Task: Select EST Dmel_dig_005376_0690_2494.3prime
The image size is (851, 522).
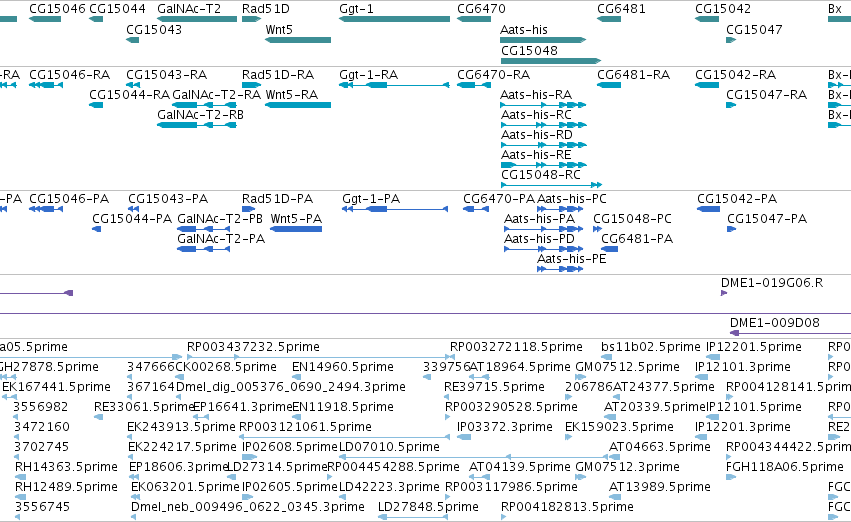Action: click(x=291, y=387)
